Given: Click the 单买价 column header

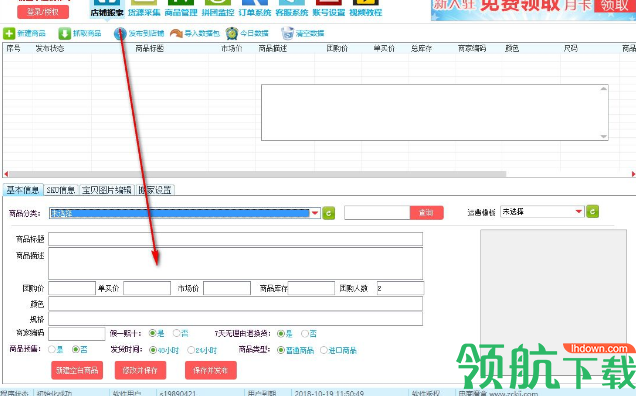Looking at the screenshot, I should [x=384, y=49].
